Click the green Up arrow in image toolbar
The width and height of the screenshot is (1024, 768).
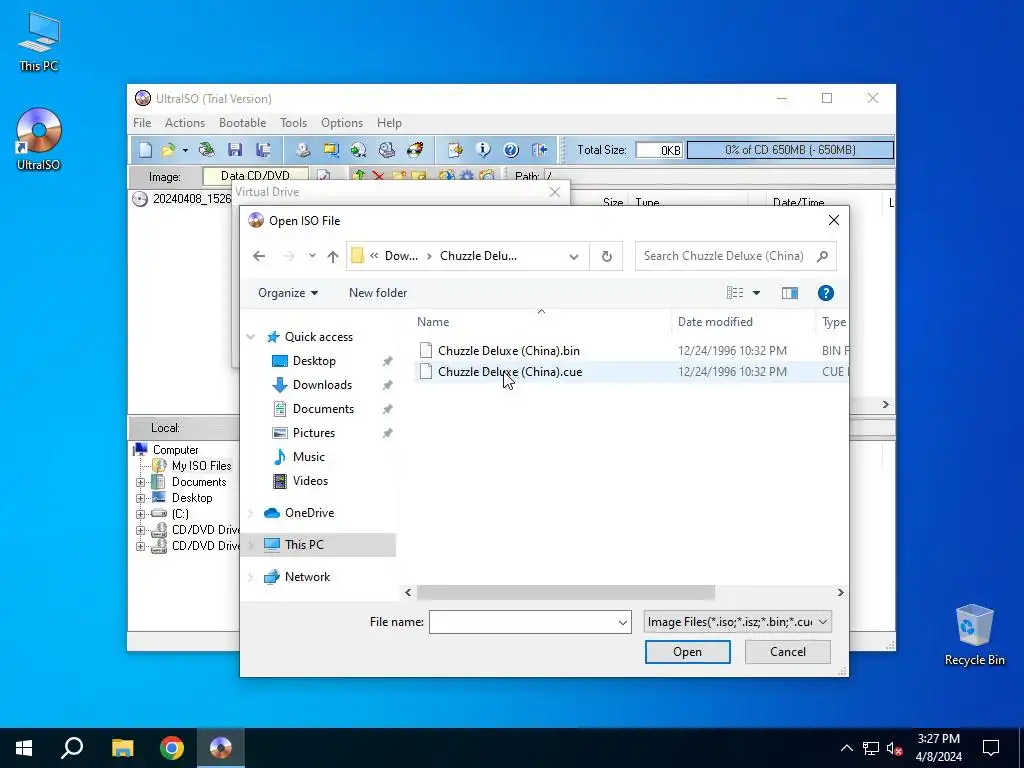(x=359, y=175)
